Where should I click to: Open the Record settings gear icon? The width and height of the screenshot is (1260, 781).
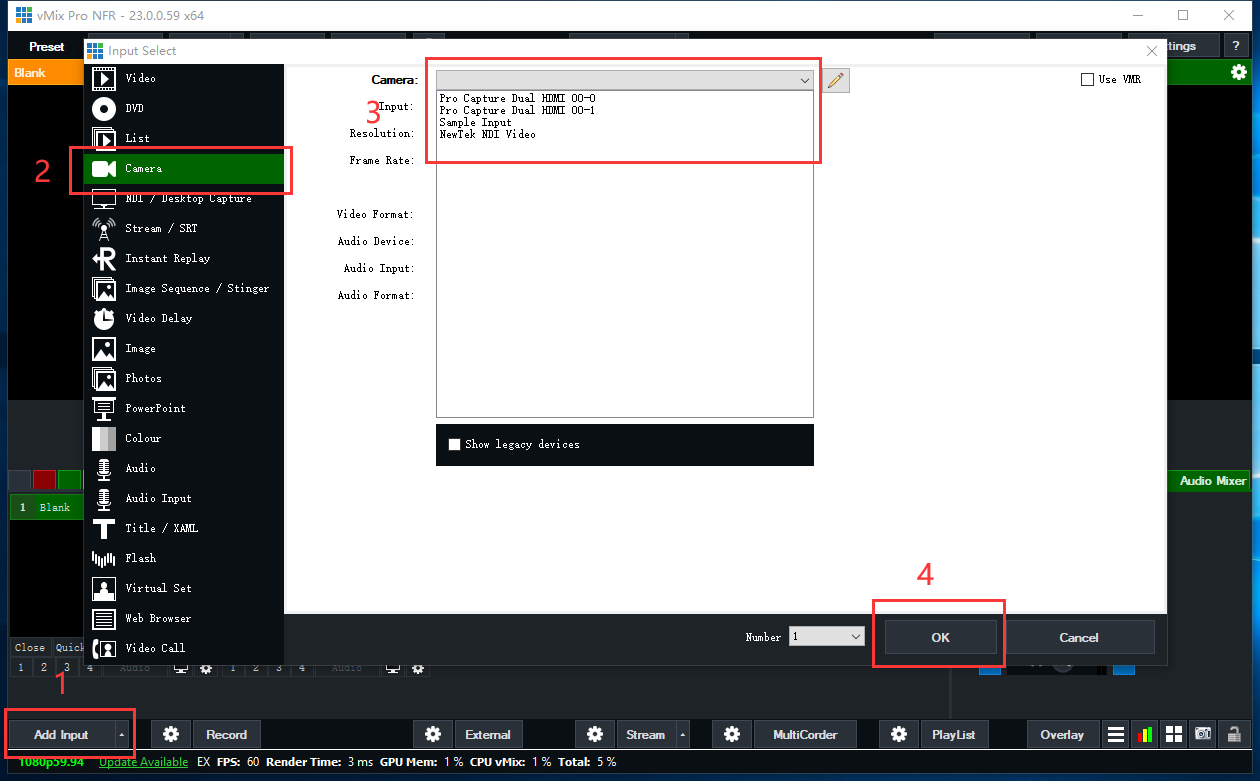[171, 735]
